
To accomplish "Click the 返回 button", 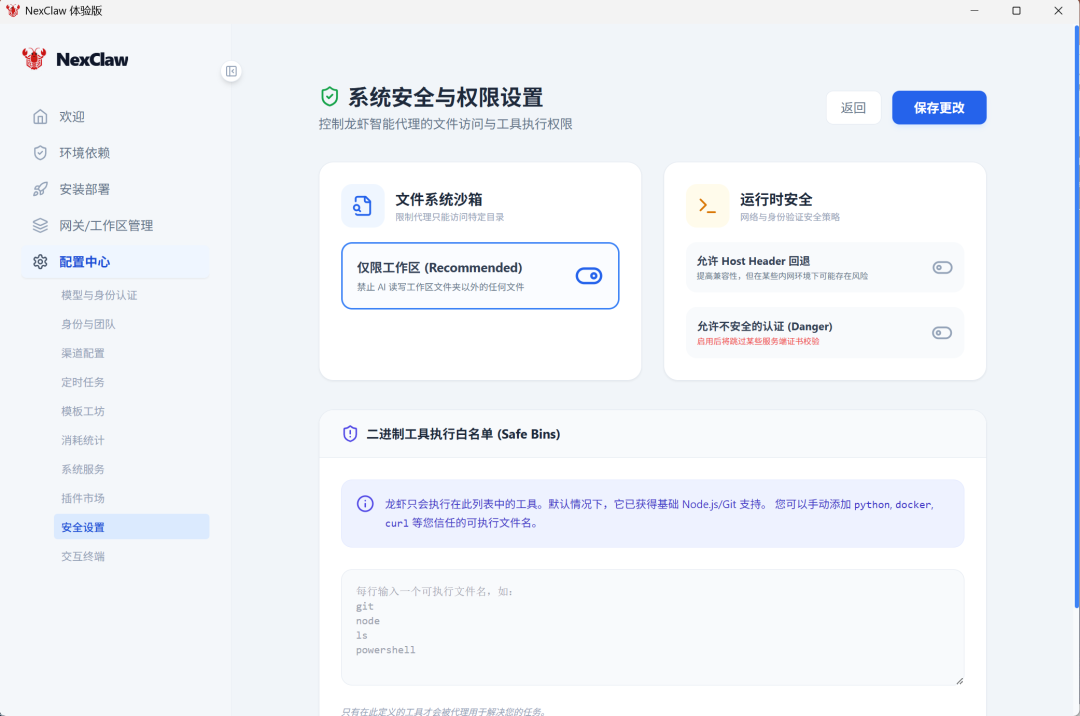I will coord(853,108).
